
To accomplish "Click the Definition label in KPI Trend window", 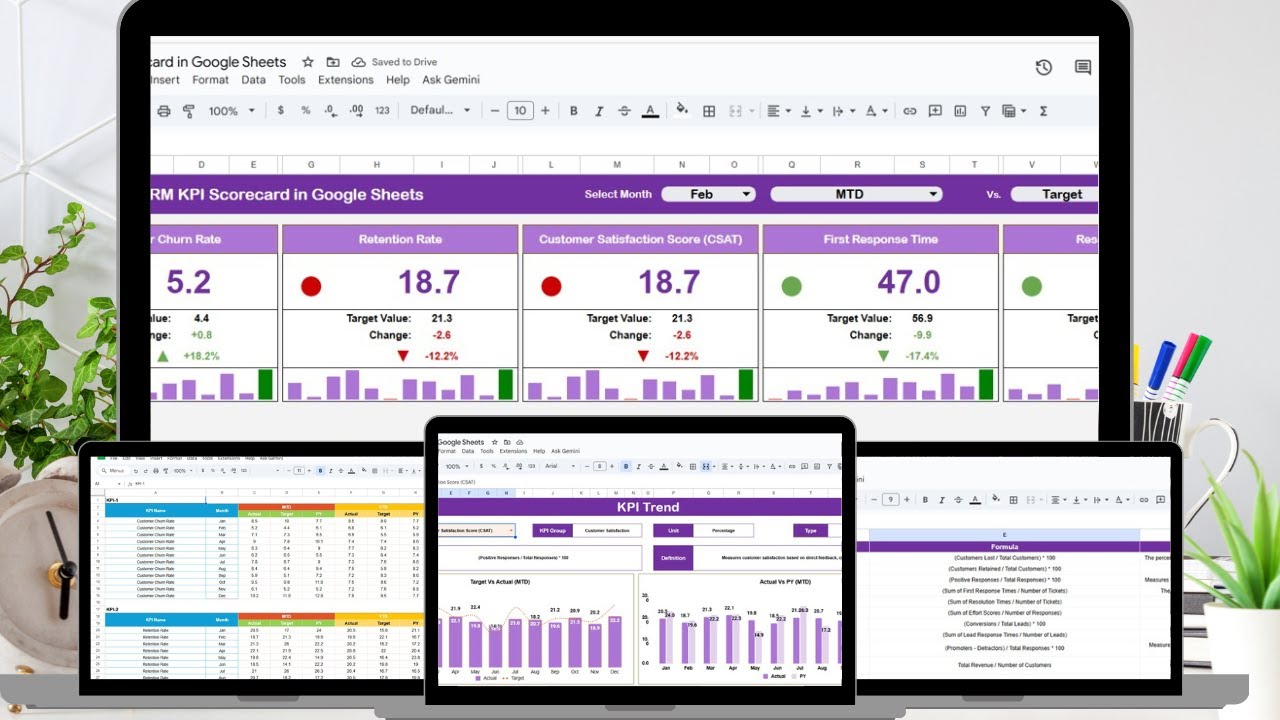I will [672, 557].
